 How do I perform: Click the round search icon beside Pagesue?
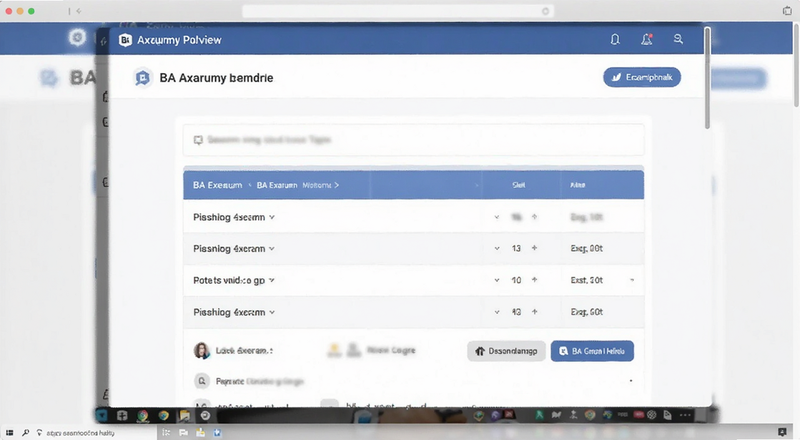[x=202, y=381]
